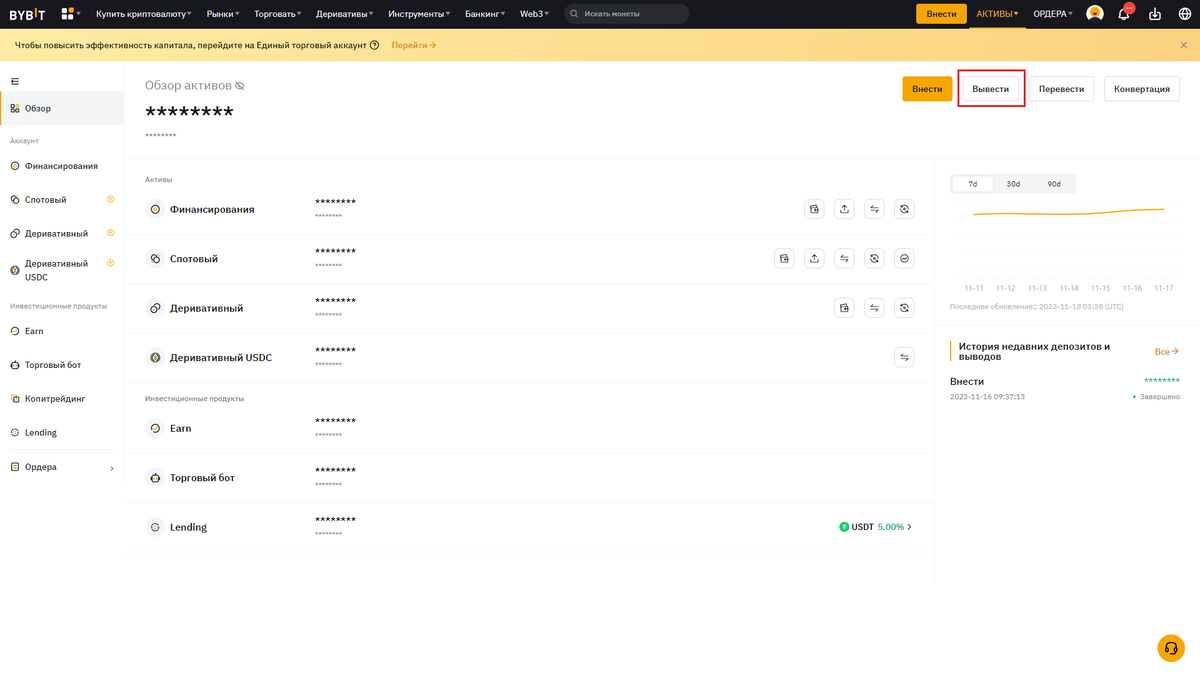Open Earn investment product row
The height and width of the screenshot is (677, 1200).
click(530, 428)
